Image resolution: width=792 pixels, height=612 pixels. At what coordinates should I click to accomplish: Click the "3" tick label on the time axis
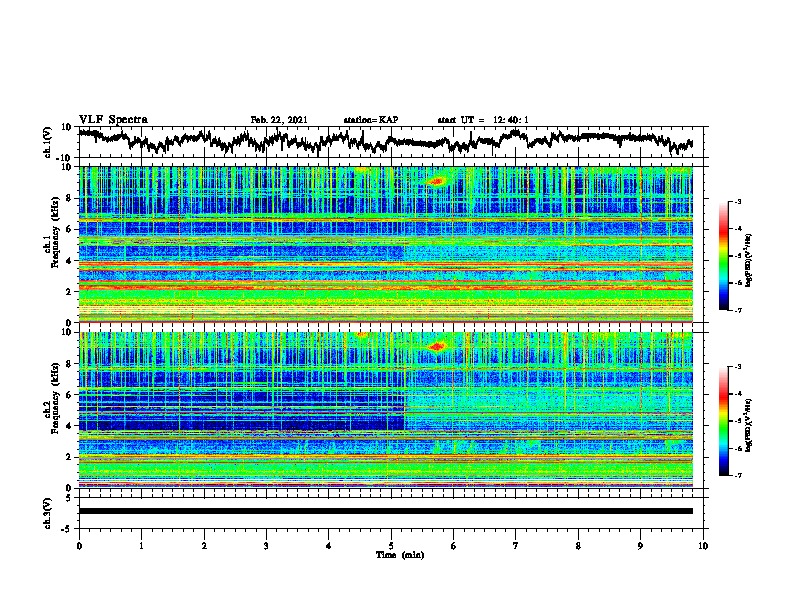[x=266, y=546]
